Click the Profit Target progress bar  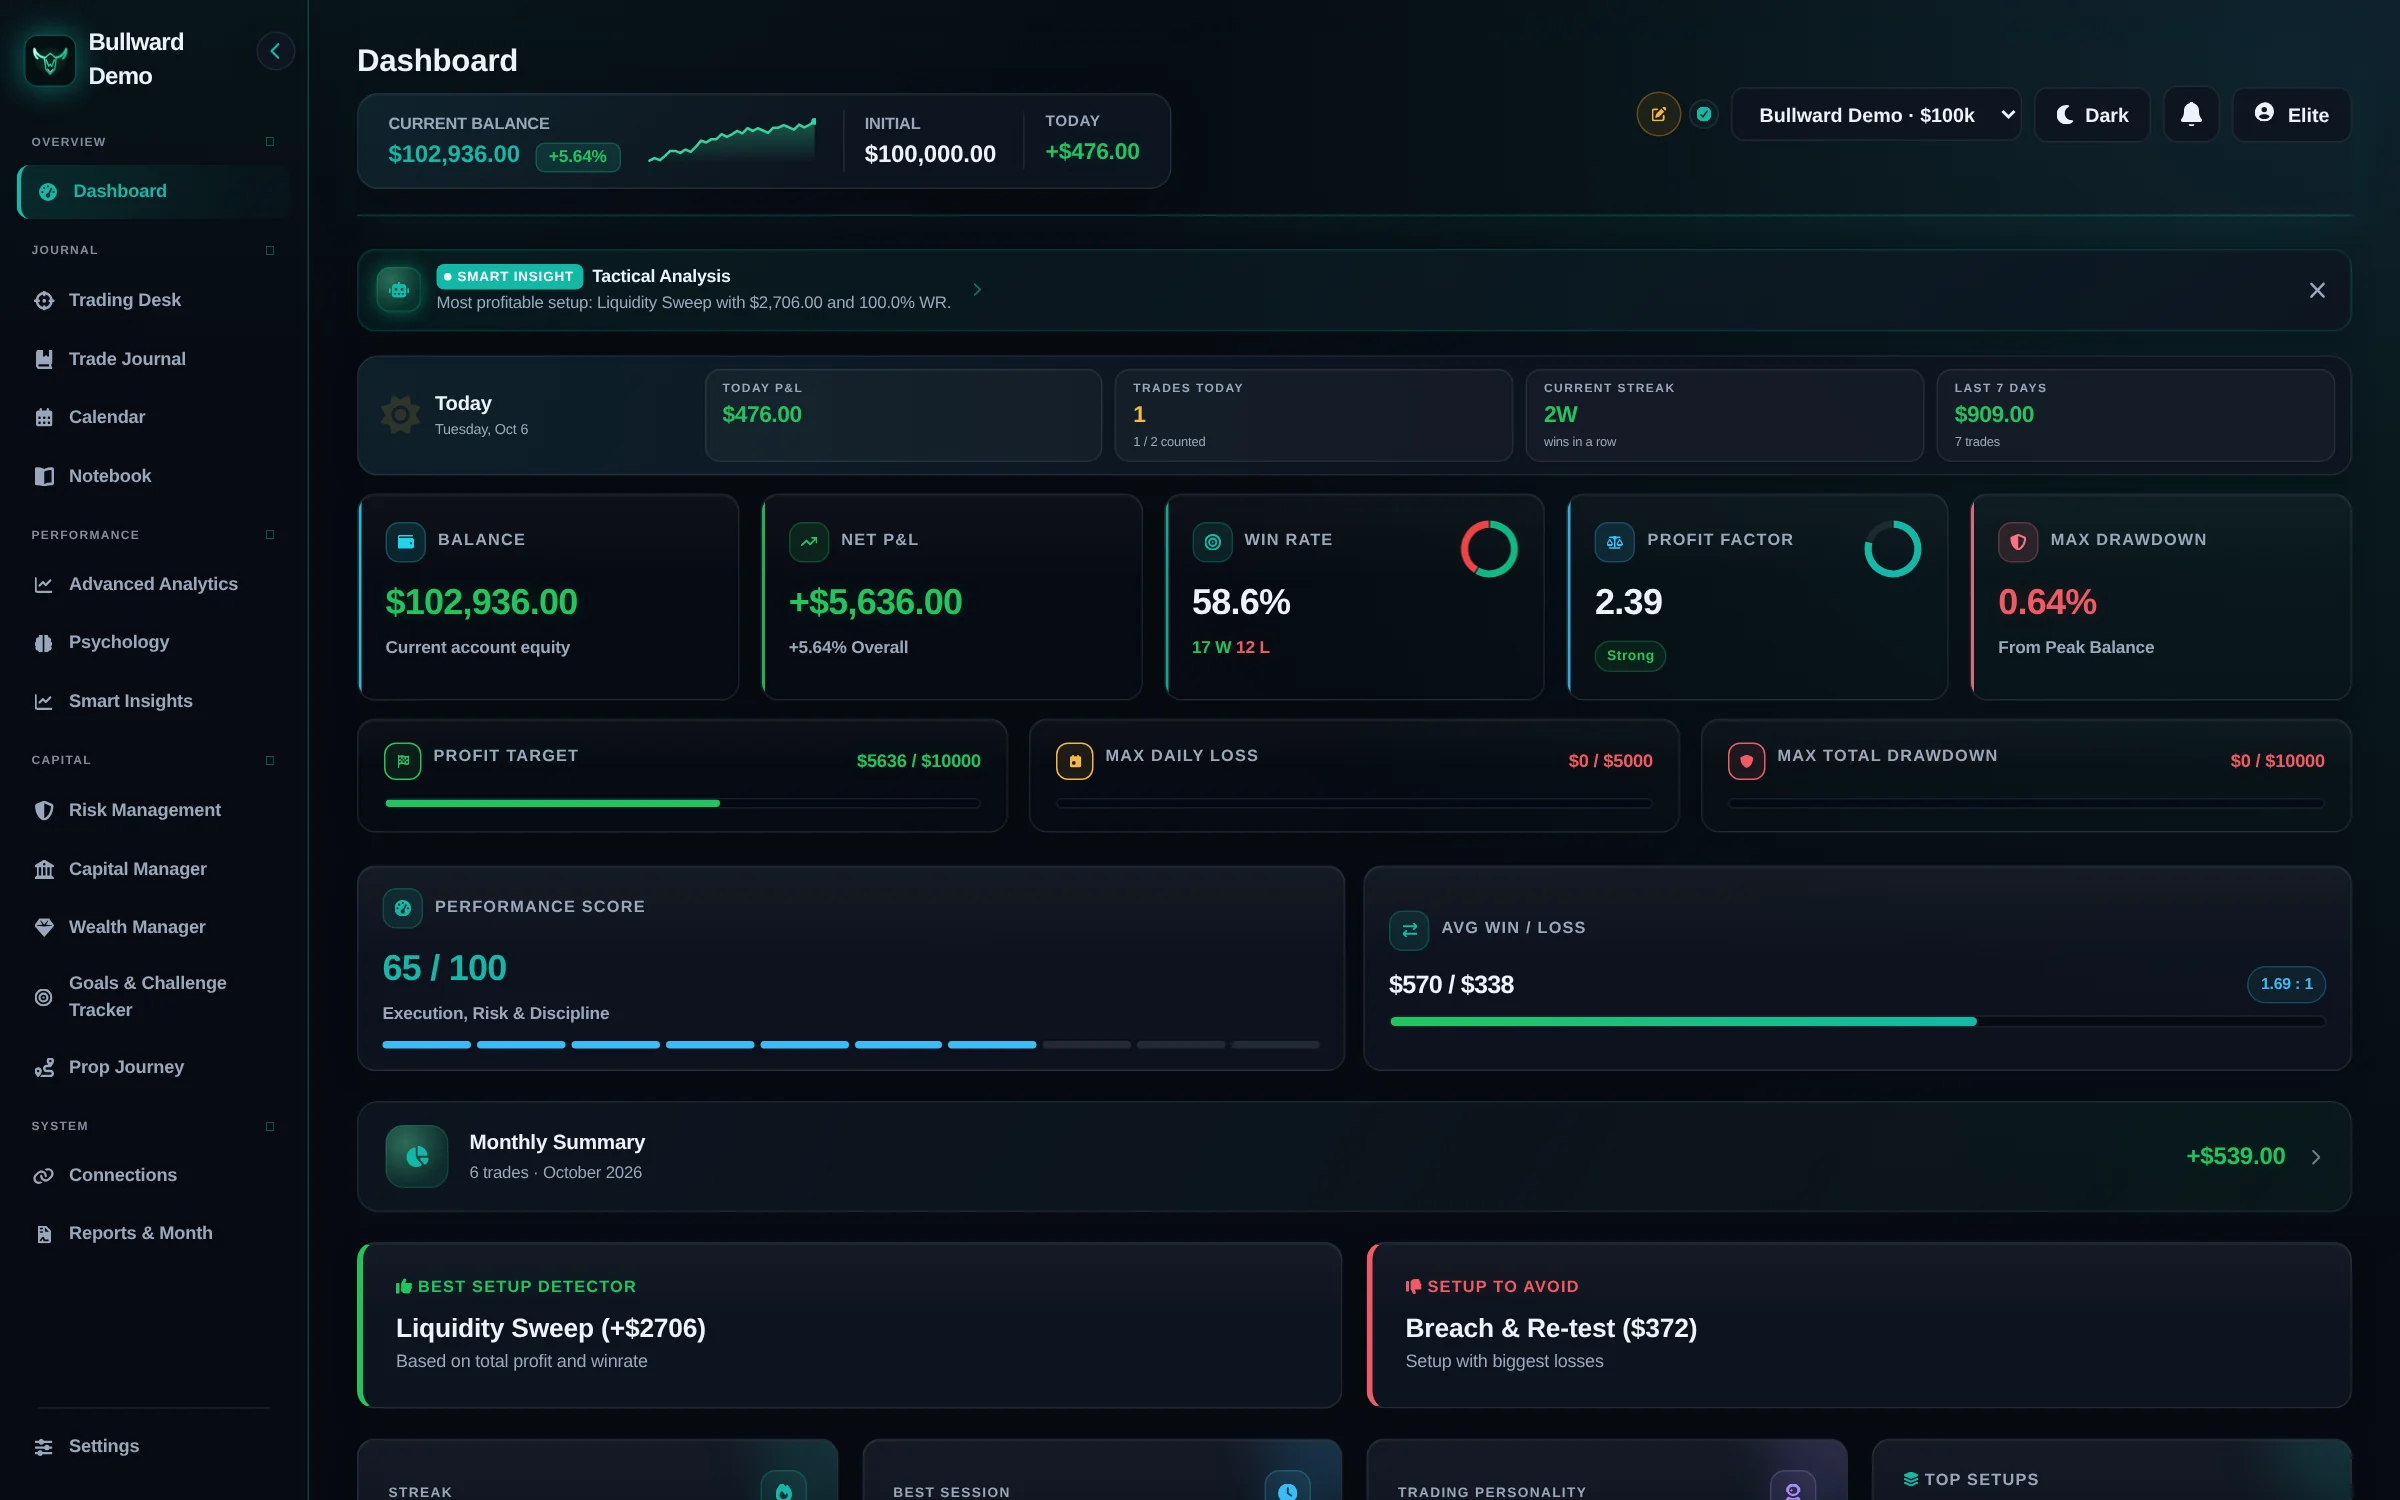[682, 803]
